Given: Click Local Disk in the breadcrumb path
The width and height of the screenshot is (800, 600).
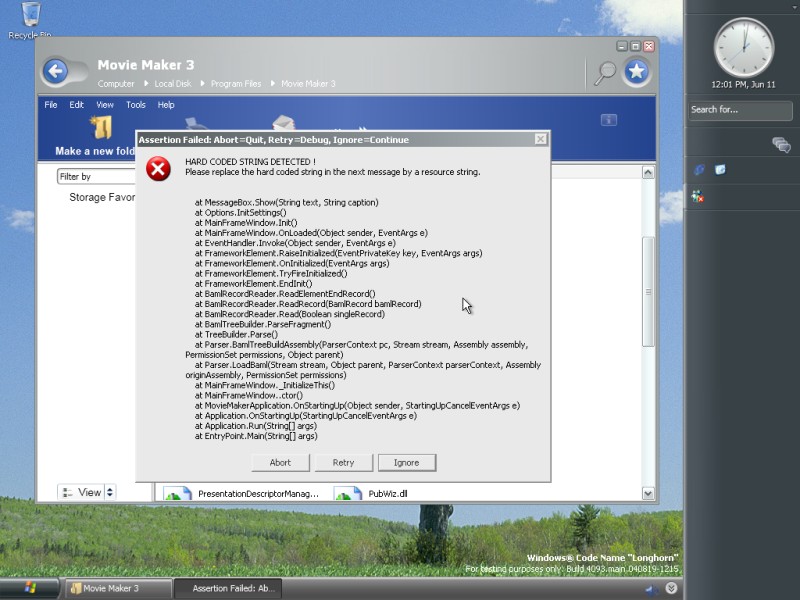Looking at the screenshot, I should [x=173, y=84].
